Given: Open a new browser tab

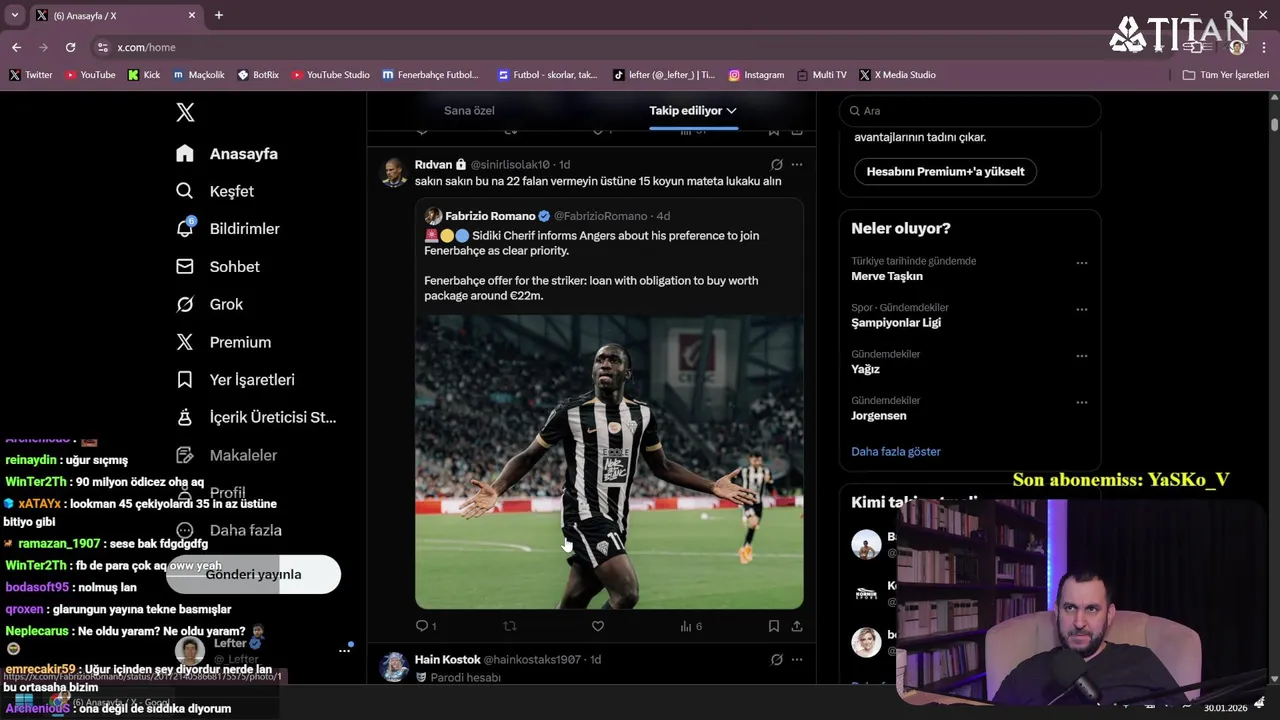Looking at the screenshot, I should click(x=219, y=15).
